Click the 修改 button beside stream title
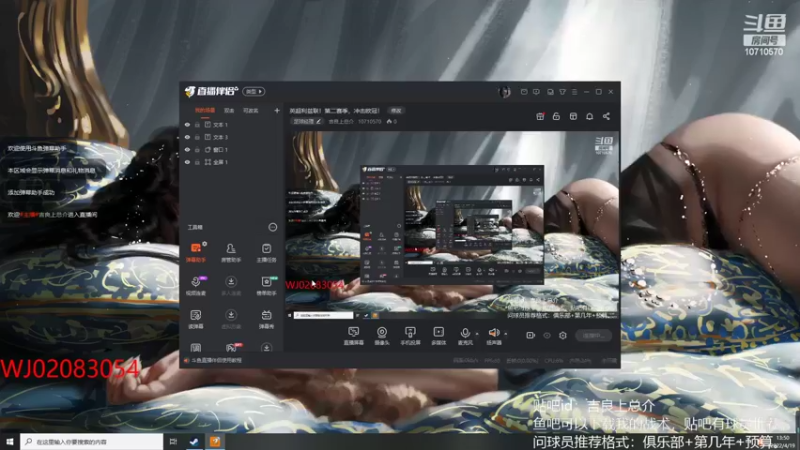 (396, 110)
